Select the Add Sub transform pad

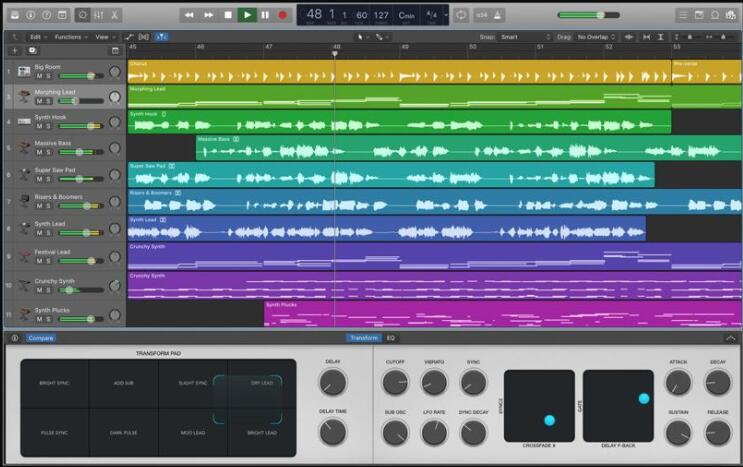(124, 383)
